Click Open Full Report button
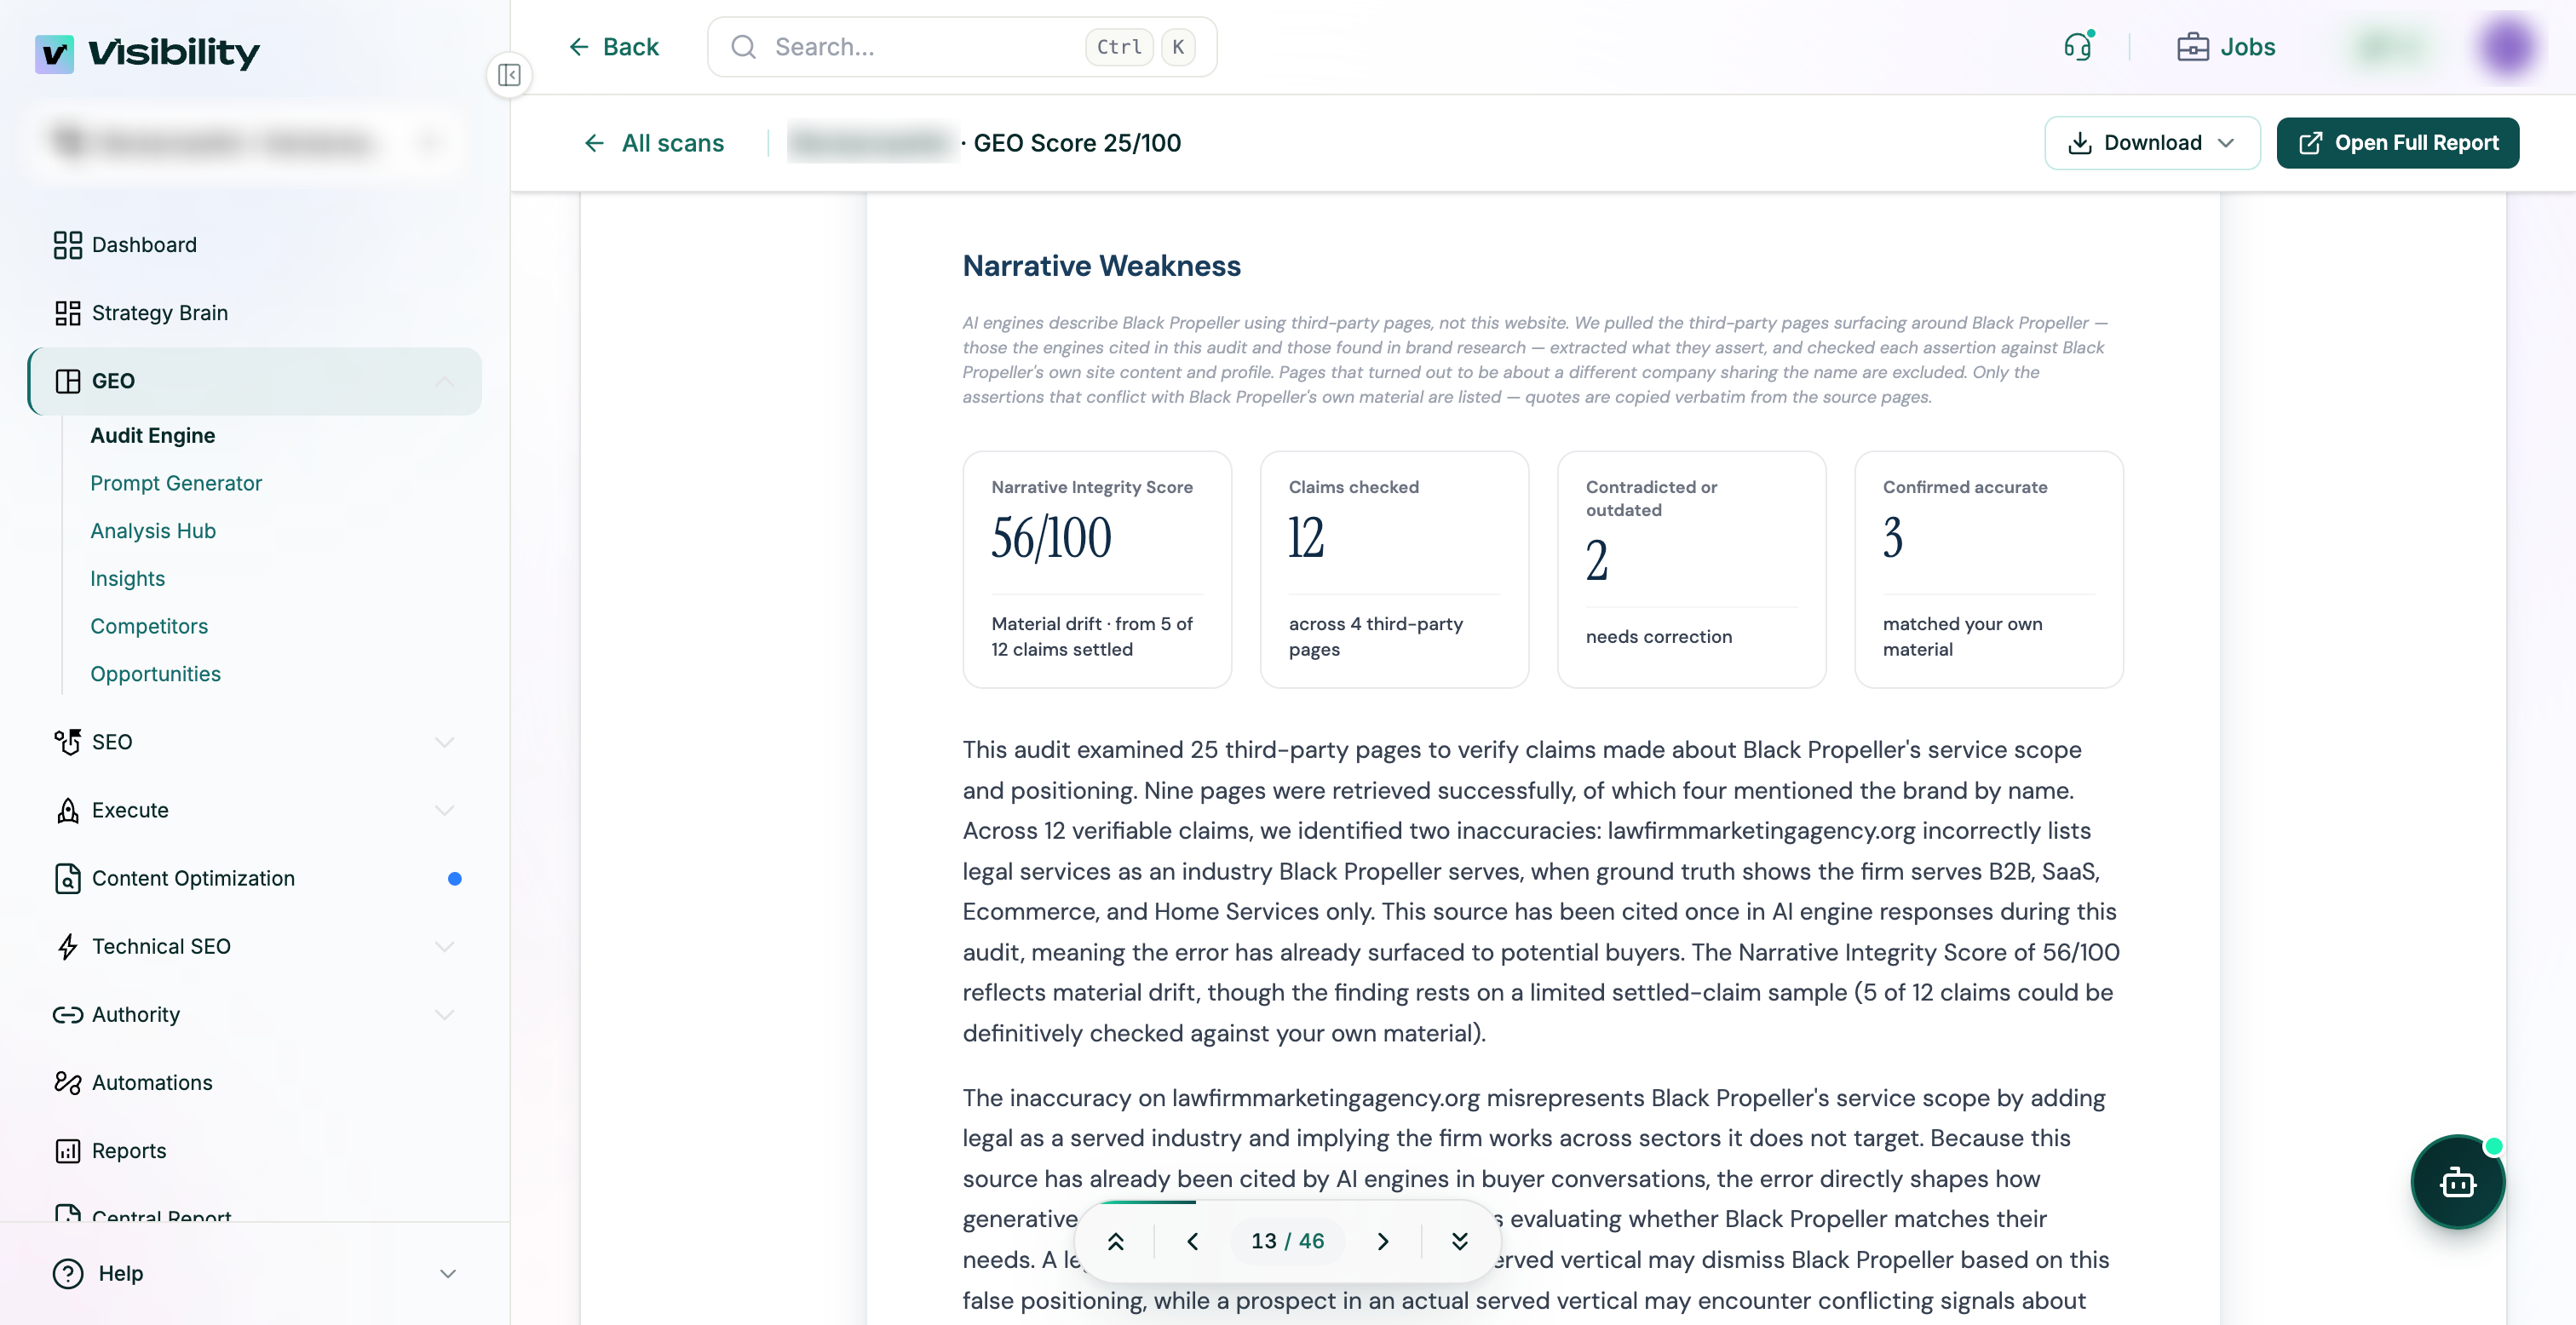Screen dimensions: 2576x1325 tap(2397, 143)
